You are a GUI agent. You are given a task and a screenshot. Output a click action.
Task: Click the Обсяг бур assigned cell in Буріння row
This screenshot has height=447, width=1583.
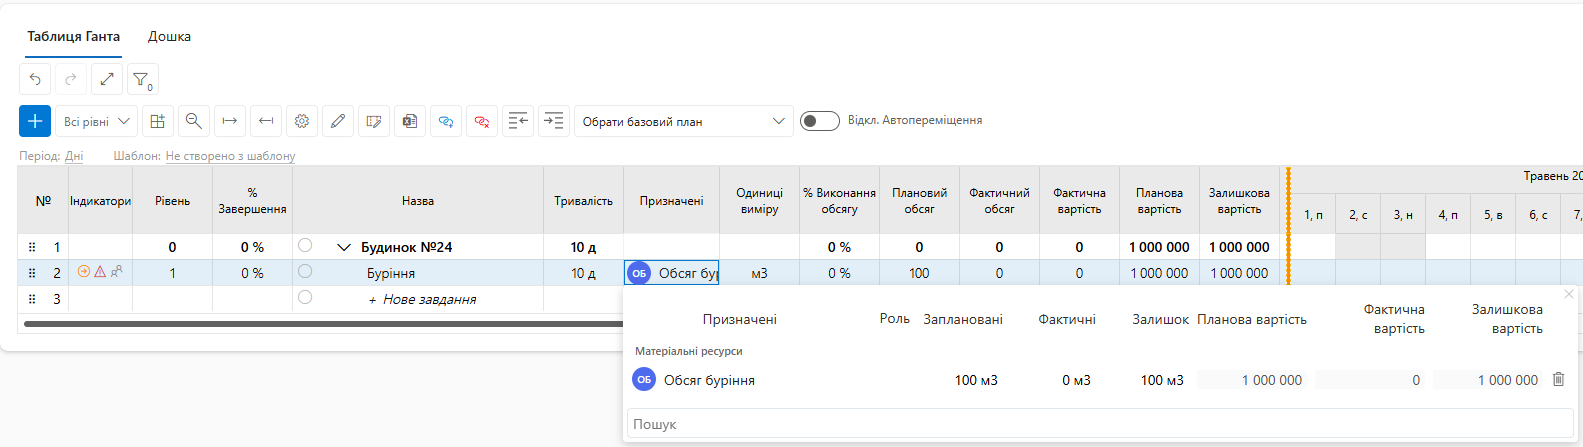tap(671, 273)
